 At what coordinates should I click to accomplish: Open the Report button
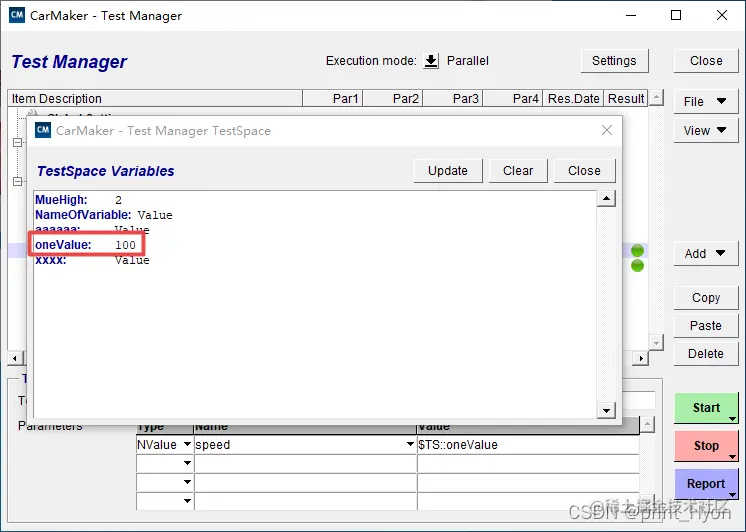coord(706,484)
